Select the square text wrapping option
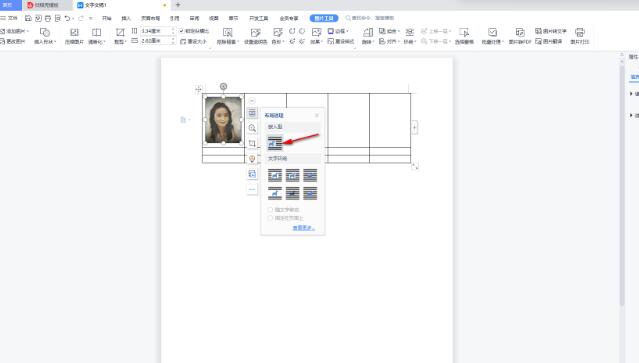This screenshot has height=363, width=639. [275, 175]
